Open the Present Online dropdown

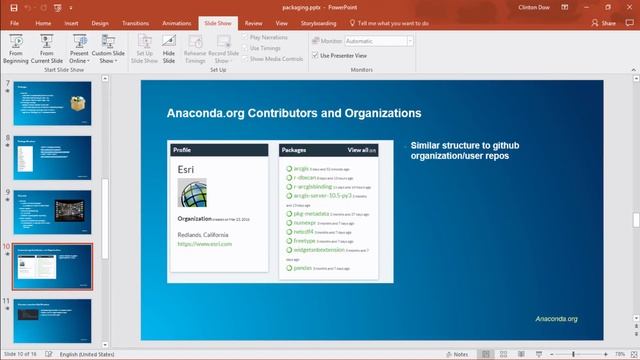pyautogui.click(x=79, y=49)
